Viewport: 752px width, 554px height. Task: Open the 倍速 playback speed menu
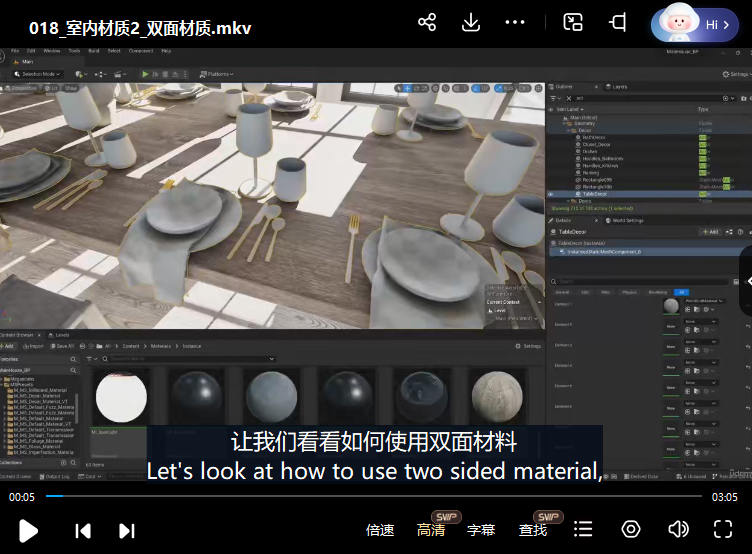point(380,530)
